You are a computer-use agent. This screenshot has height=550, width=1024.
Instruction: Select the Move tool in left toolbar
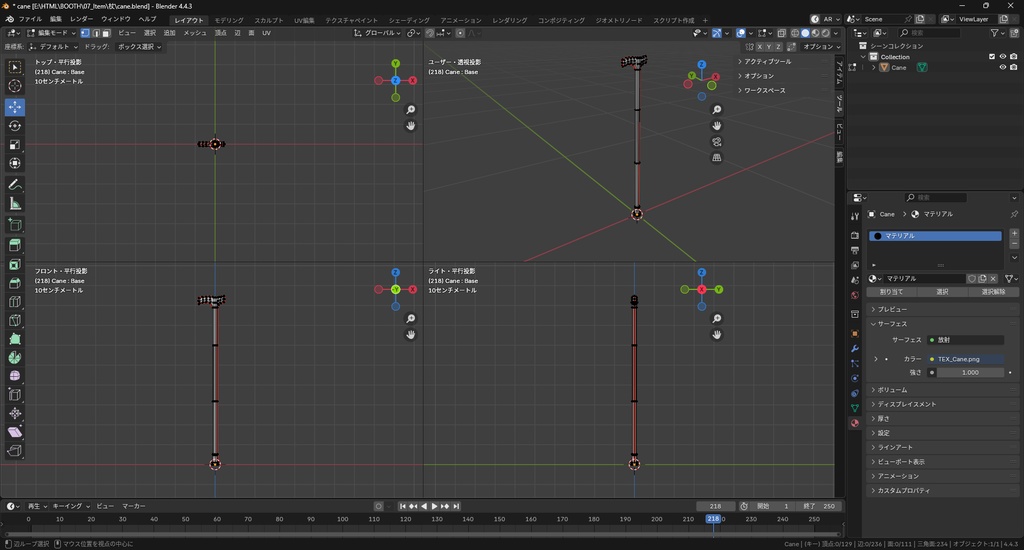click(x=14, y=106)
